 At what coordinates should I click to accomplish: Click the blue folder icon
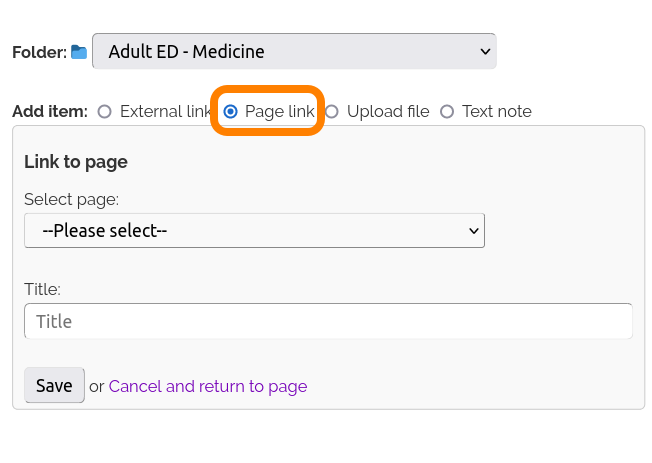coord(79,52)
